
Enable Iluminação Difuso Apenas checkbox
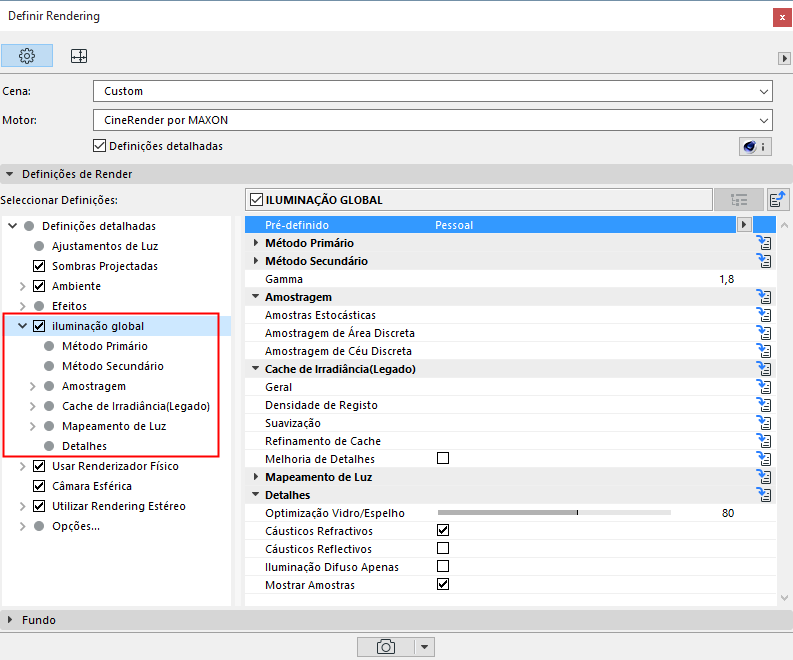pyautogui.click(x=443, y=566)
